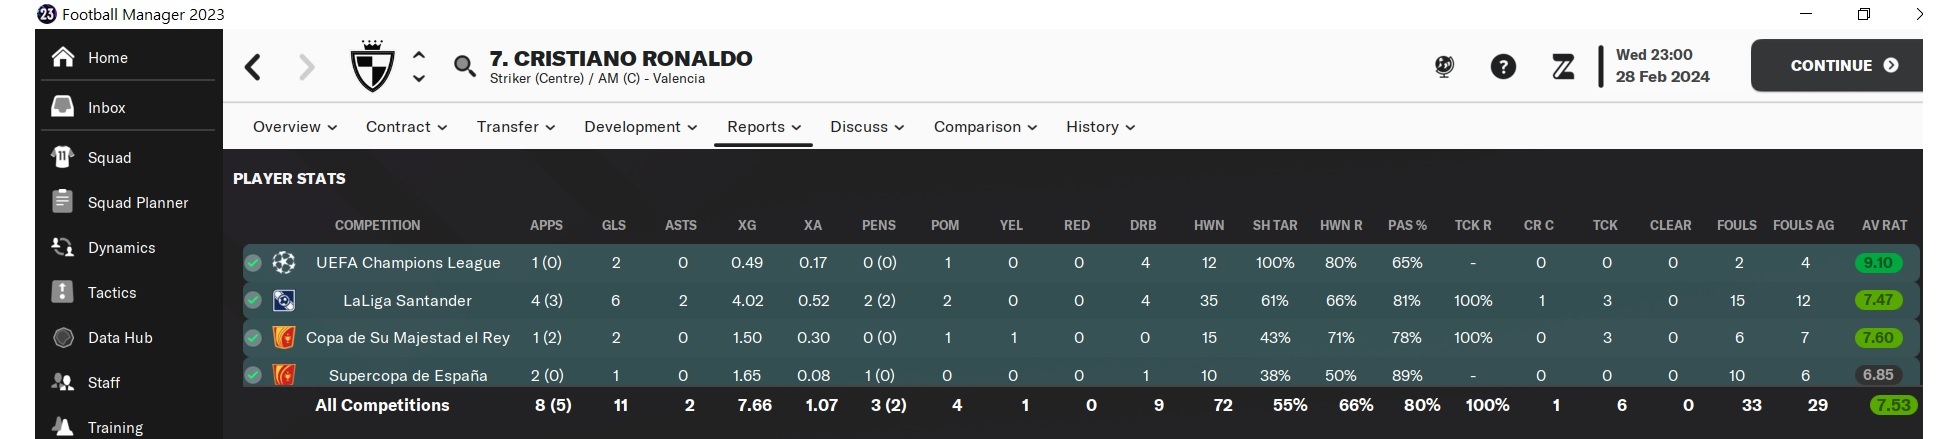Open the Data Hub sidebar icon

(x=63, y=337)
